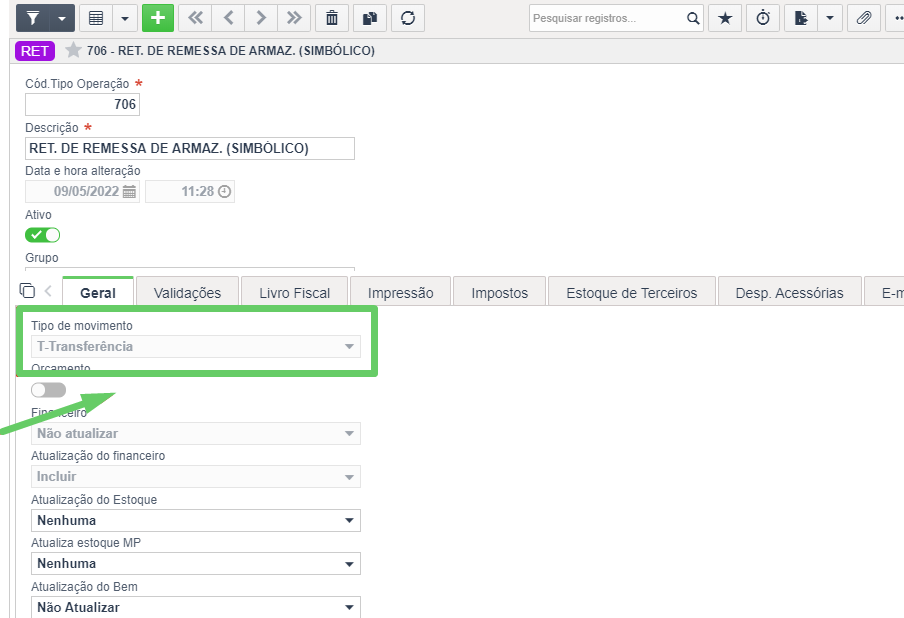This screenshot has width=904, height=618.
Task: Click the magnifier search icon
Action: [x=693, y=18]
